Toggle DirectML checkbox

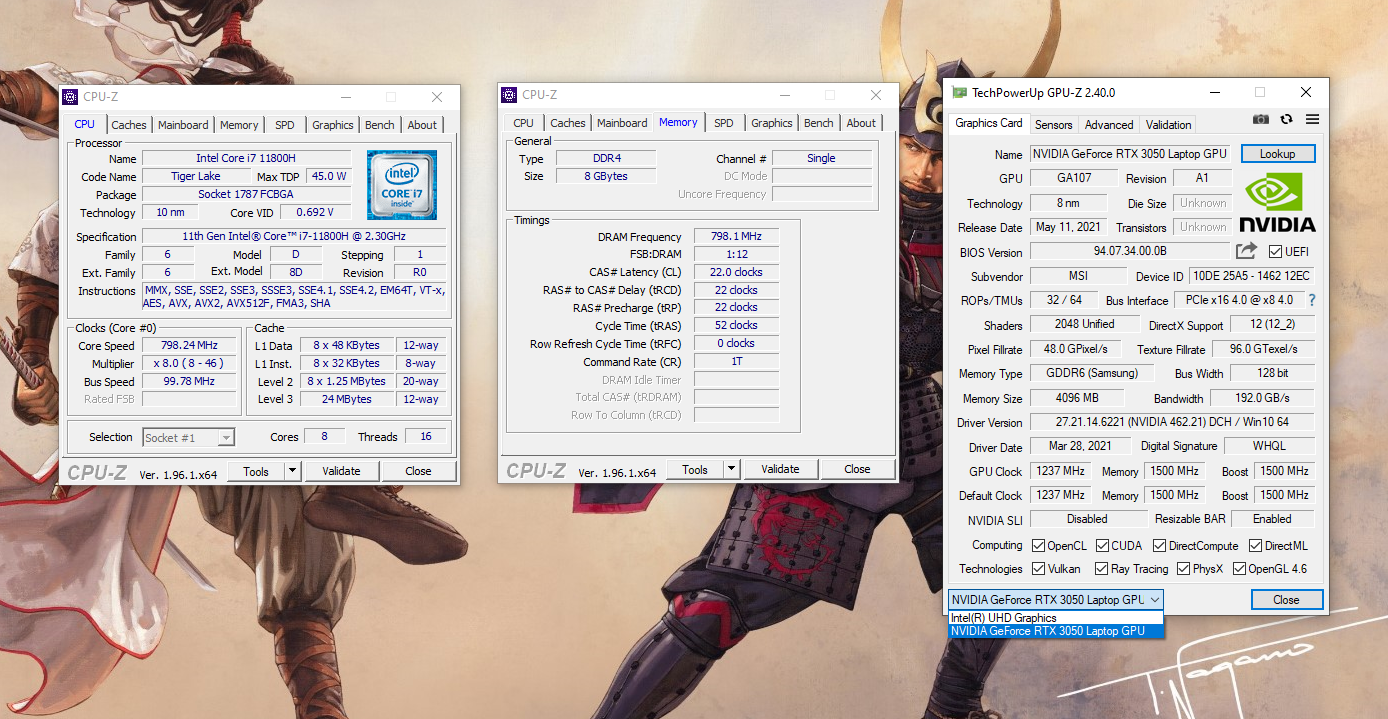point(1254,546)
